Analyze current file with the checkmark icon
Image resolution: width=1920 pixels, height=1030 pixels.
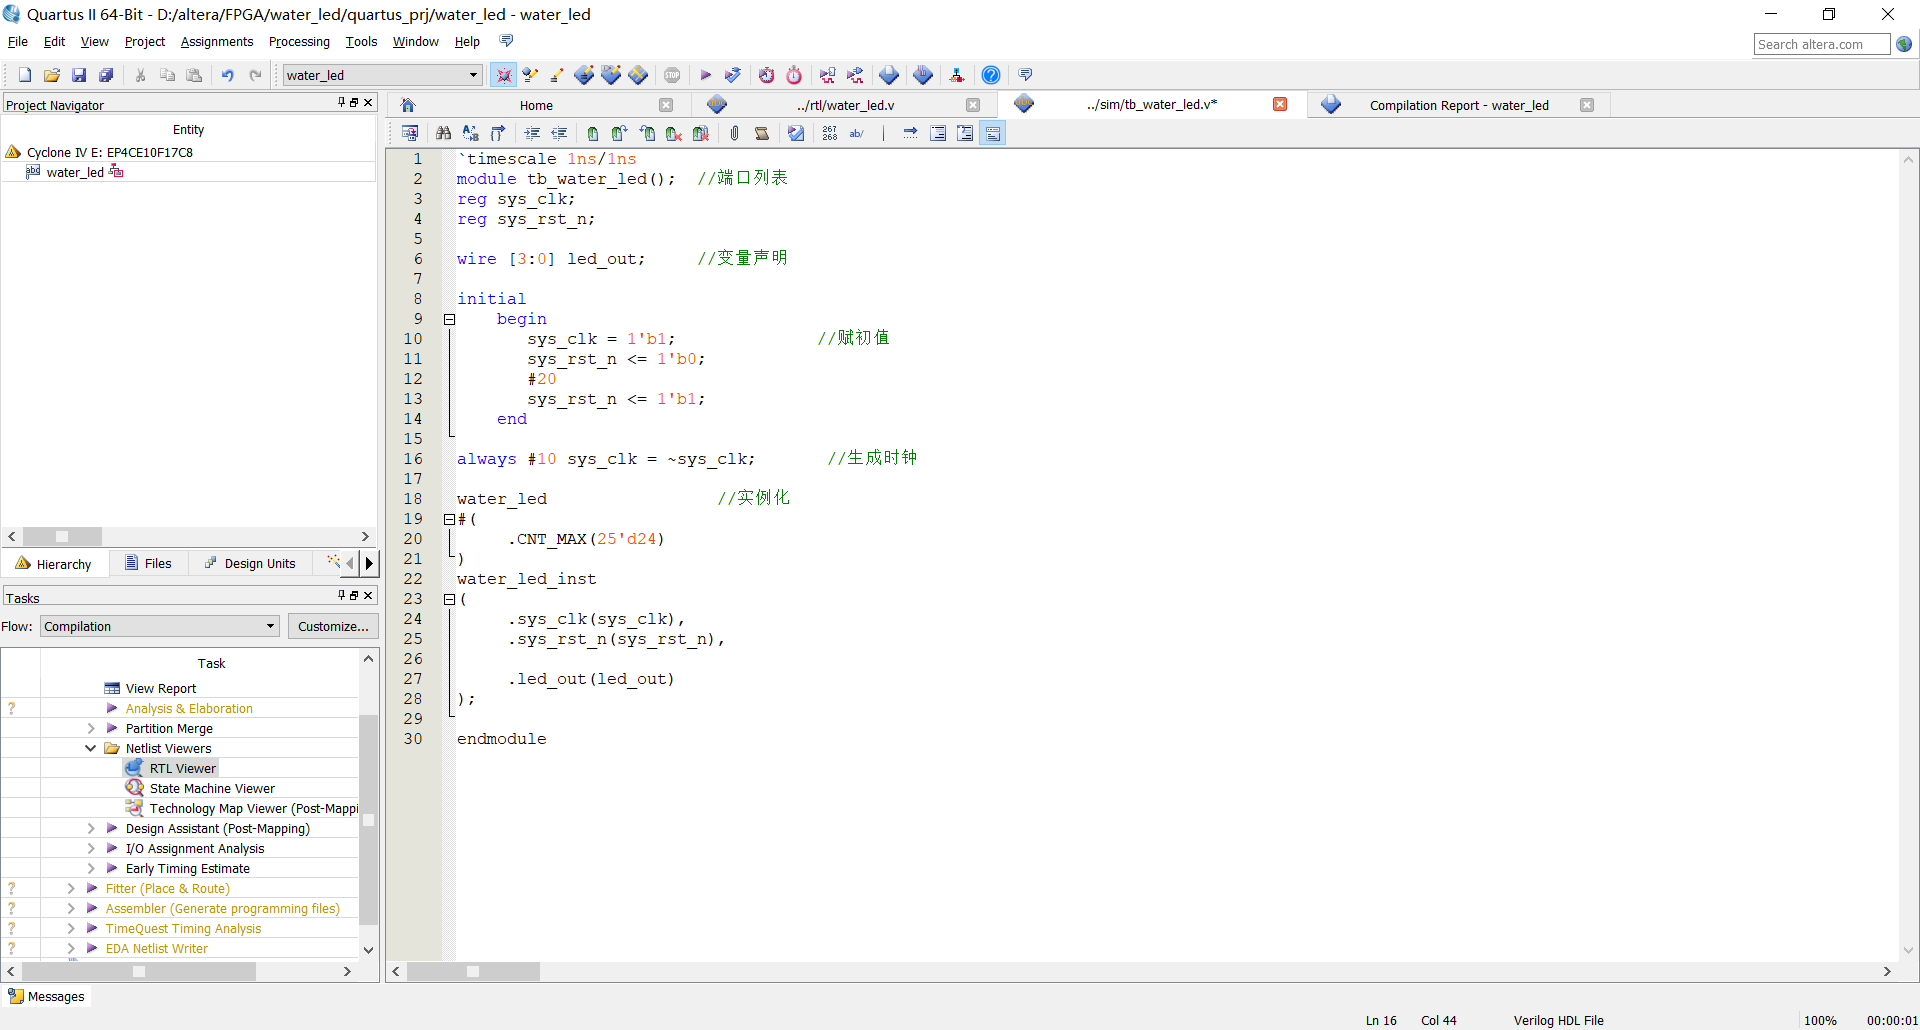pos(796,133)
